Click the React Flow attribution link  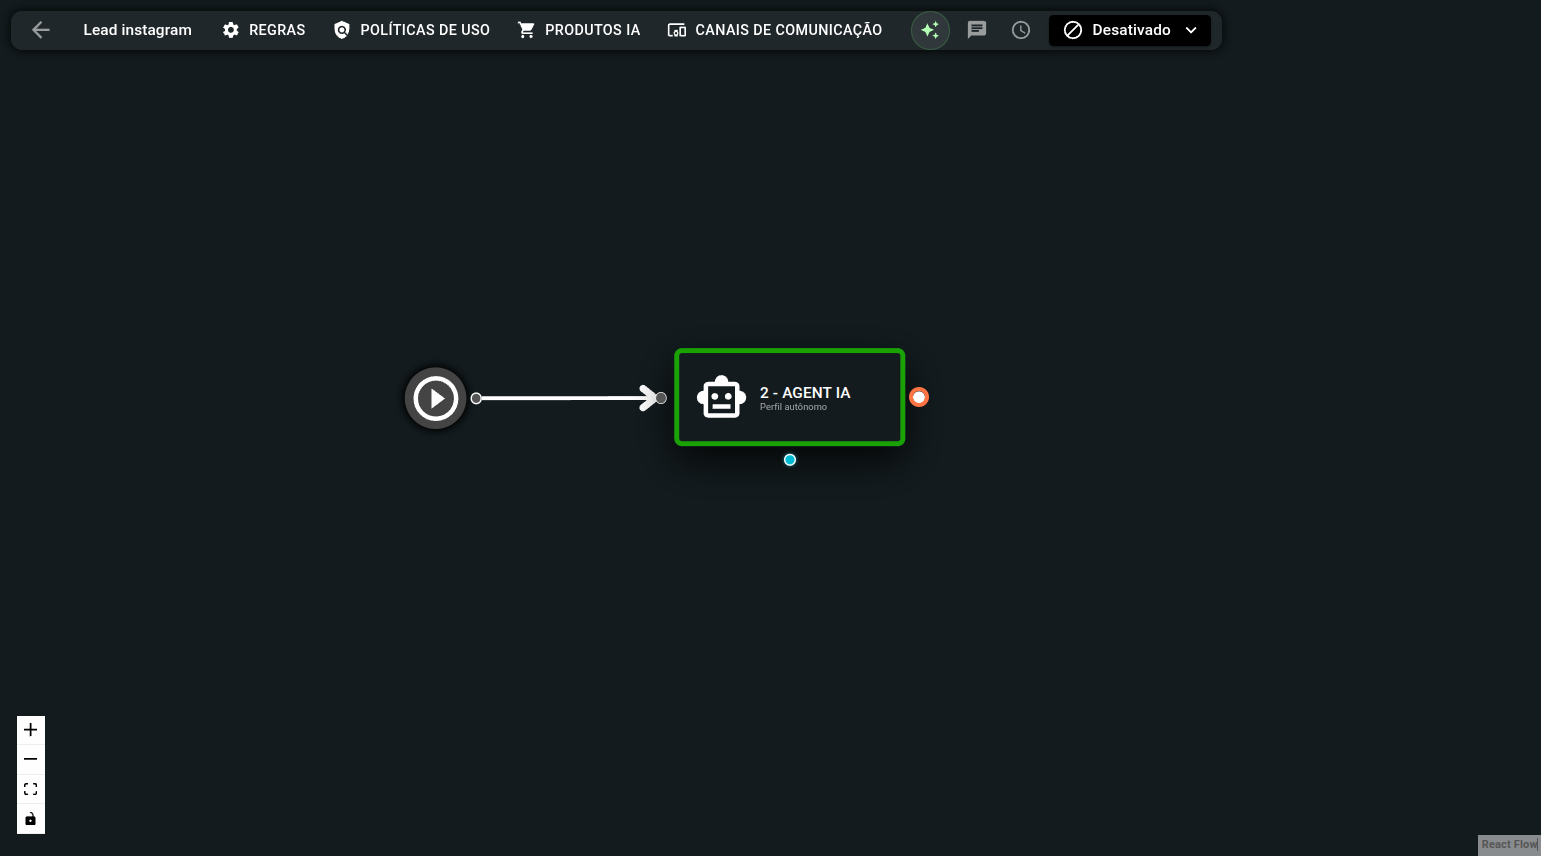[x=1509, y=845]
